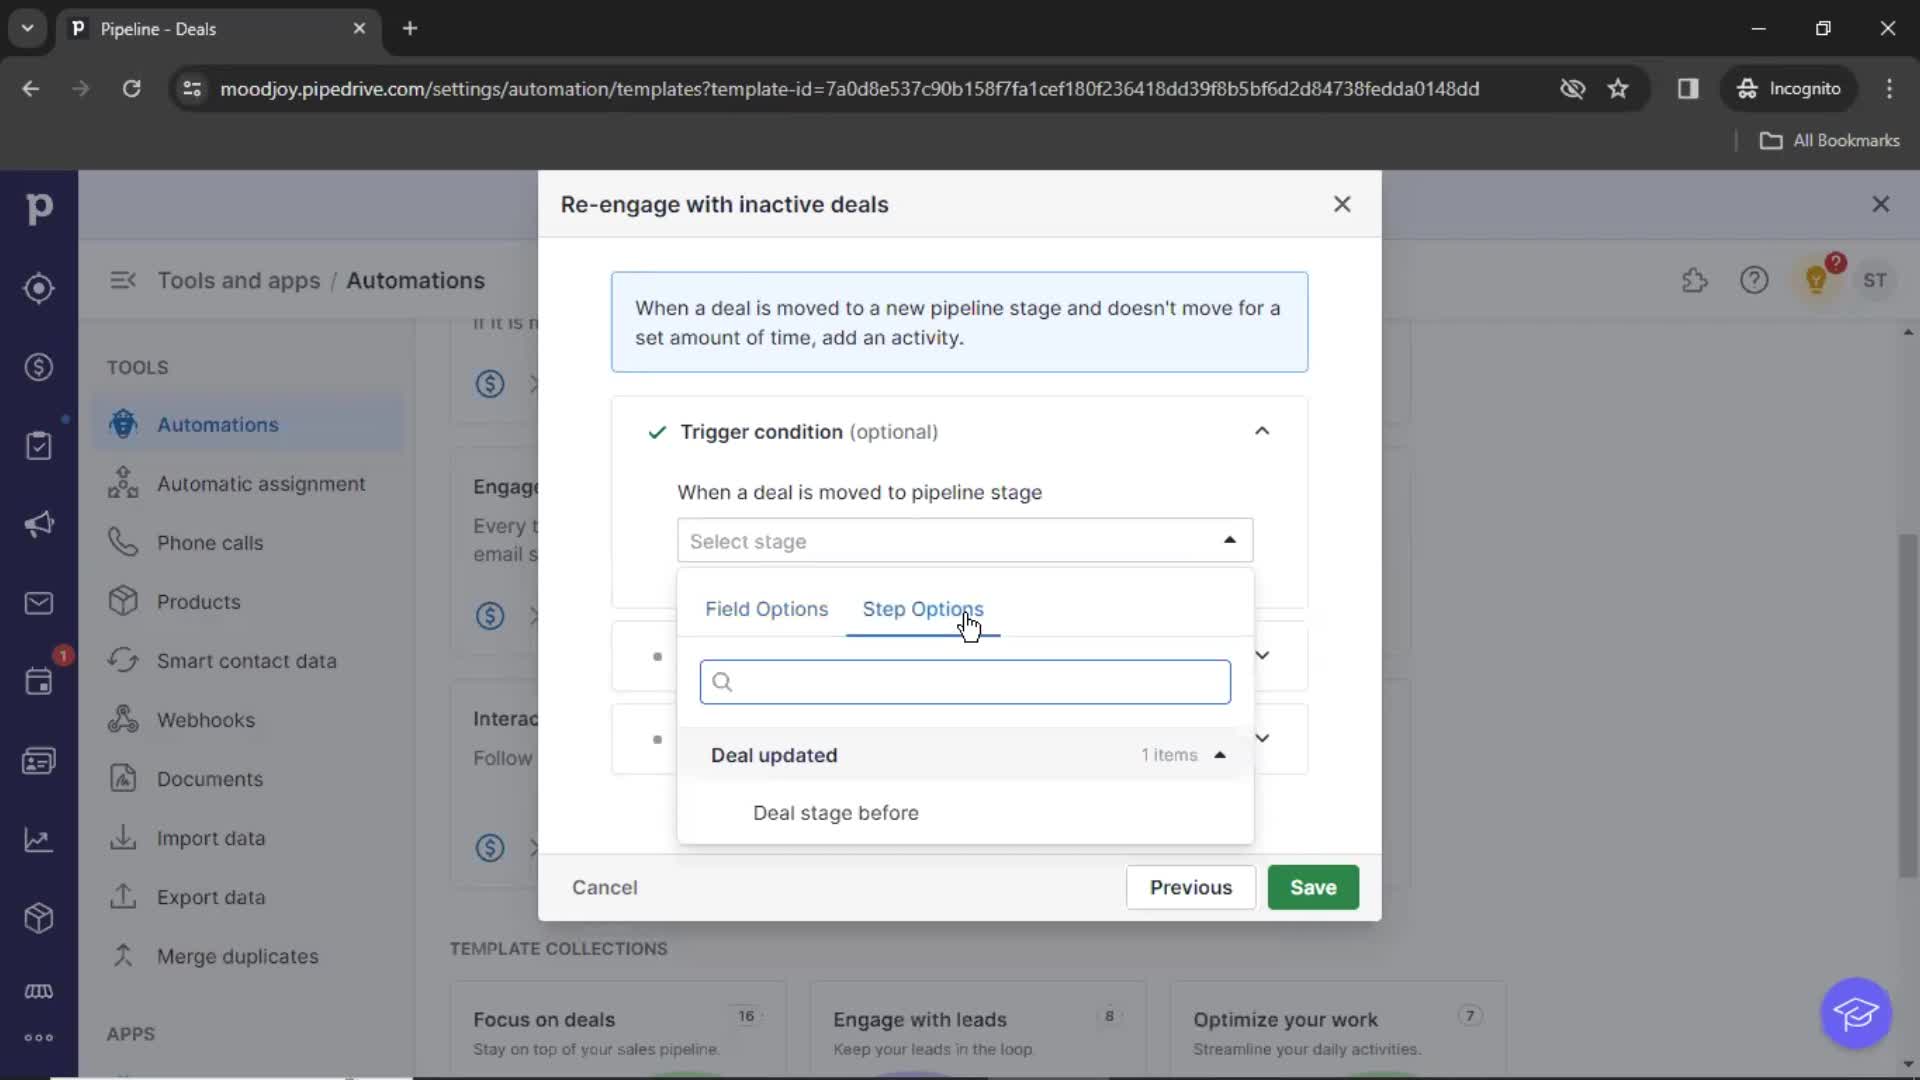Click the stage search input field
Screen dimensions: 1920x1080
(x=965, y=680)
